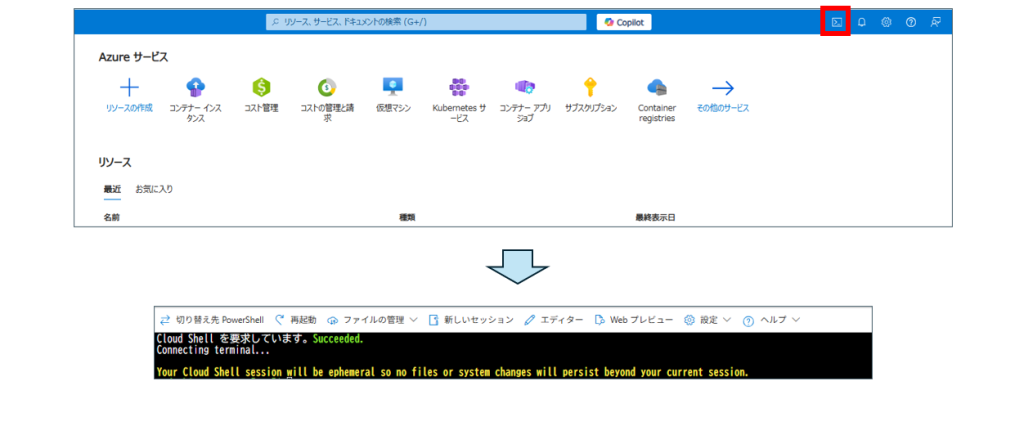Click the リソース section heading
This screenshot has width=1024, height=426.
click(114, 162)
